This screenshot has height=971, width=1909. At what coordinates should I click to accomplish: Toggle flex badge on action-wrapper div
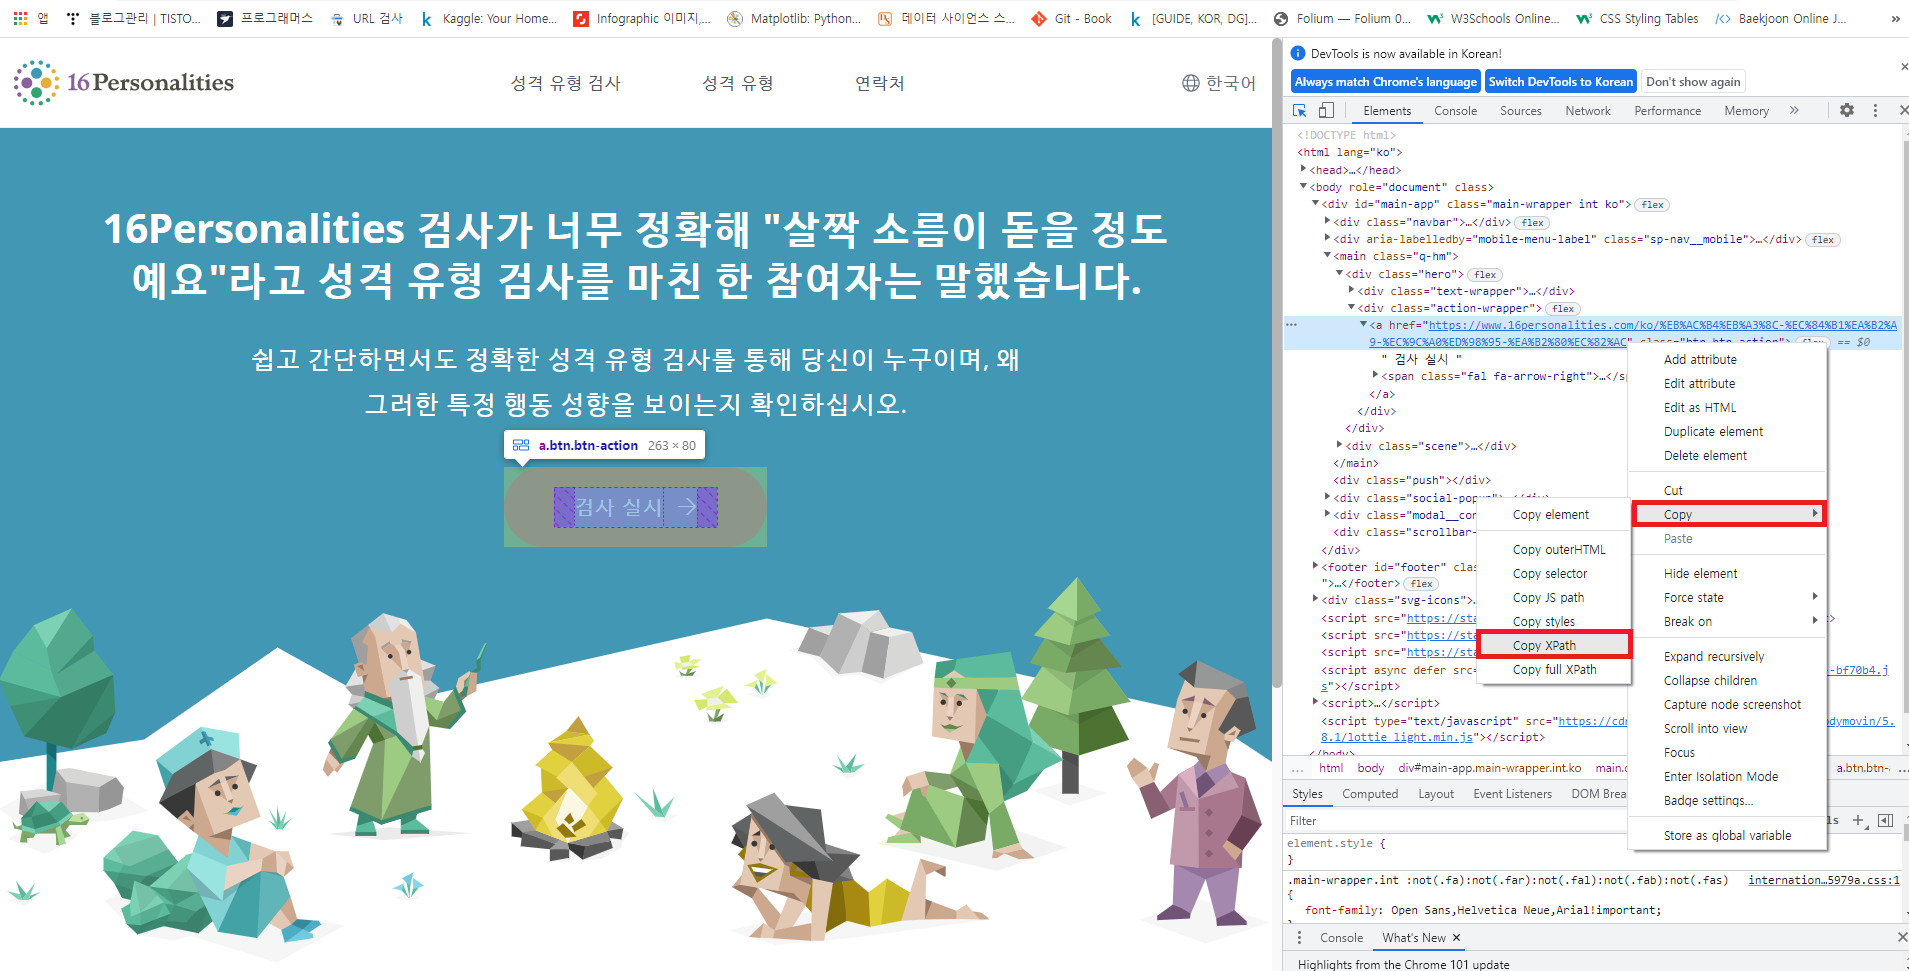[x=1563, y=308]
